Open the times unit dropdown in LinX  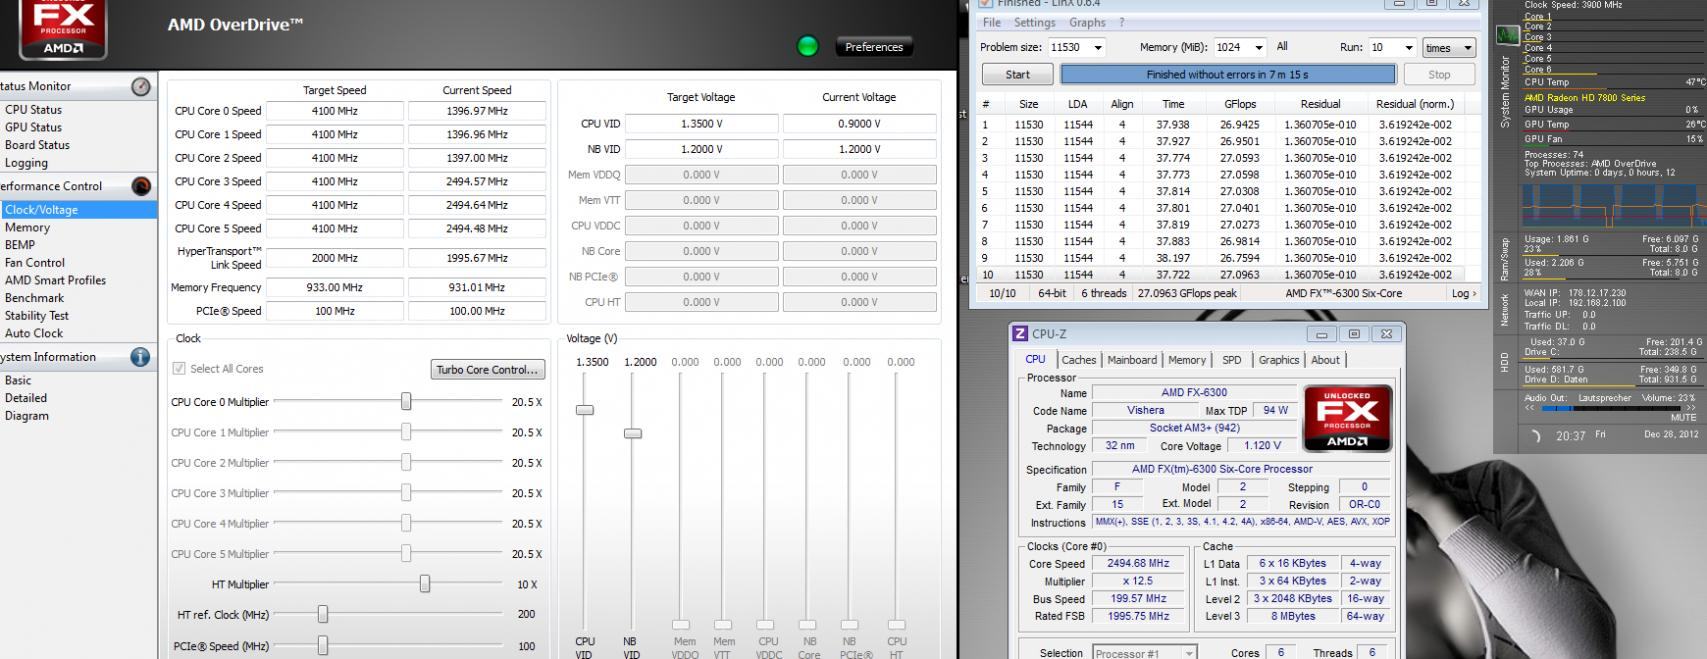coord(1449,47)
